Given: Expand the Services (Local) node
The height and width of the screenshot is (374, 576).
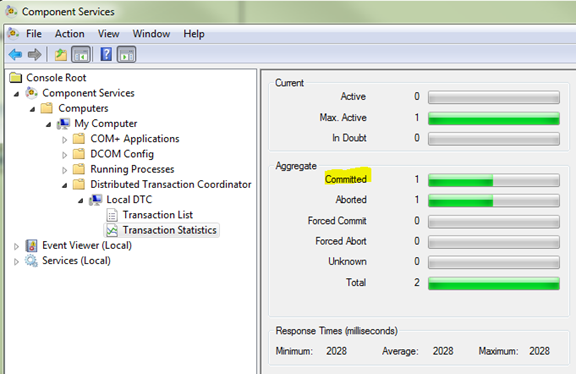Looking at the screenshot, I should tap(16, 262).
